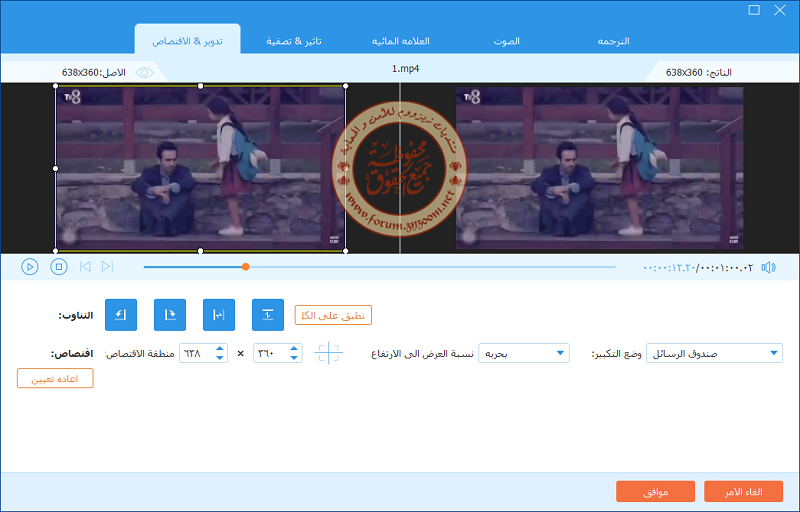
Task: Click the top-left crop corner handle
Action: 56,86
